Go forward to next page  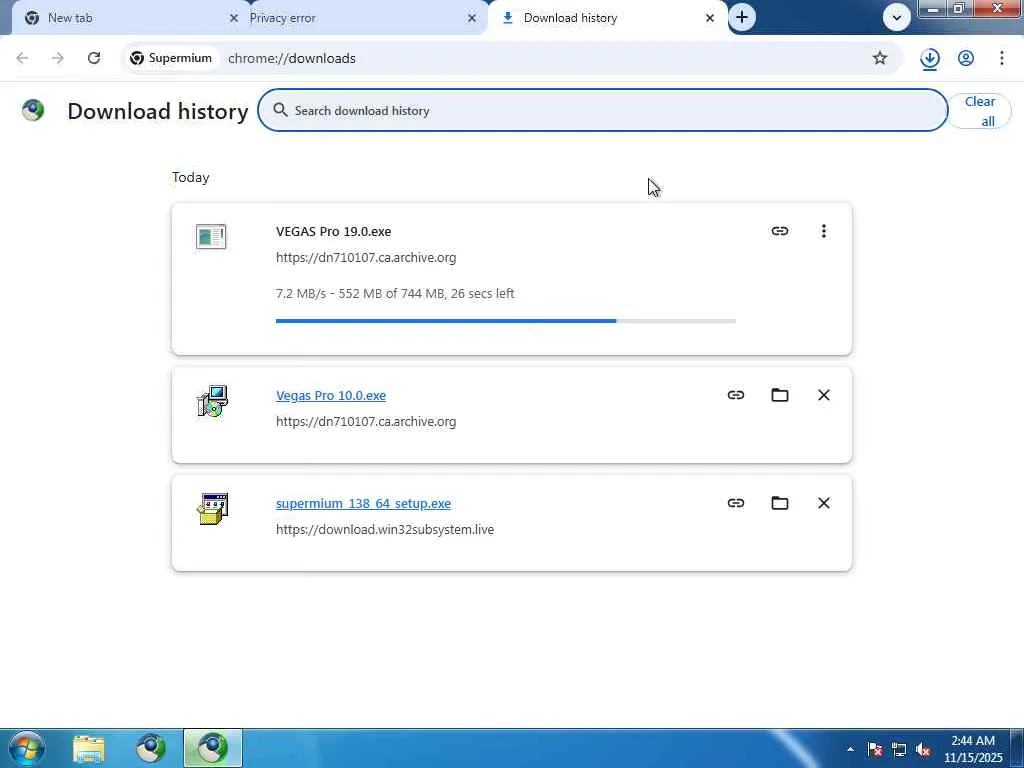pos(58,58)
